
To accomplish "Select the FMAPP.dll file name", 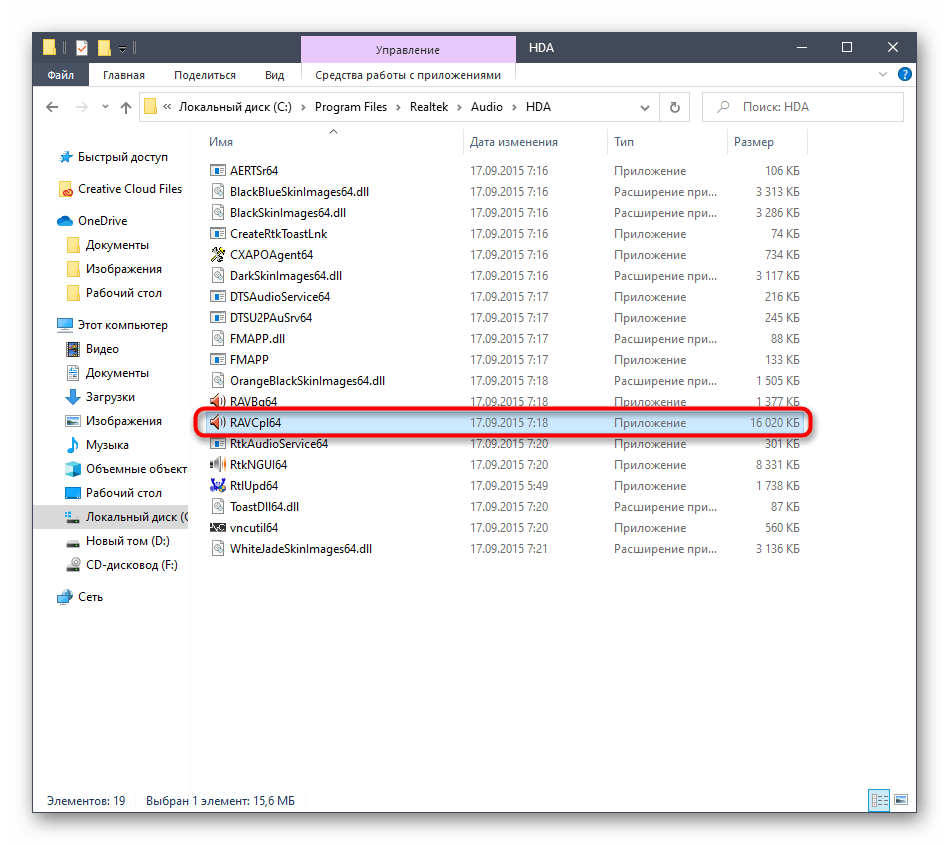I will (257, 339).
